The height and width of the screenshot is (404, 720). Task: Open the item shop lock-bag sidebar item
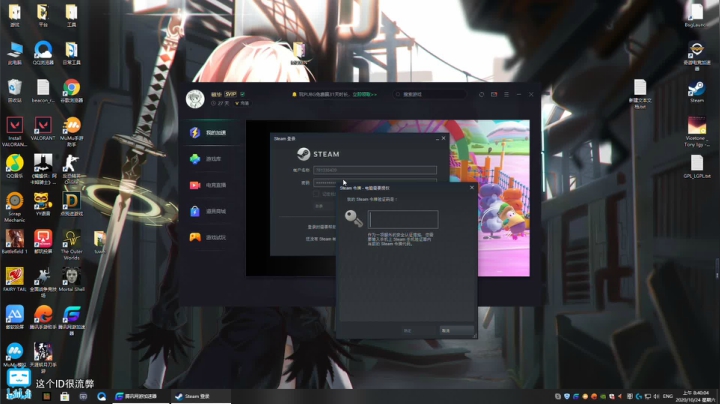click(209, 211)
